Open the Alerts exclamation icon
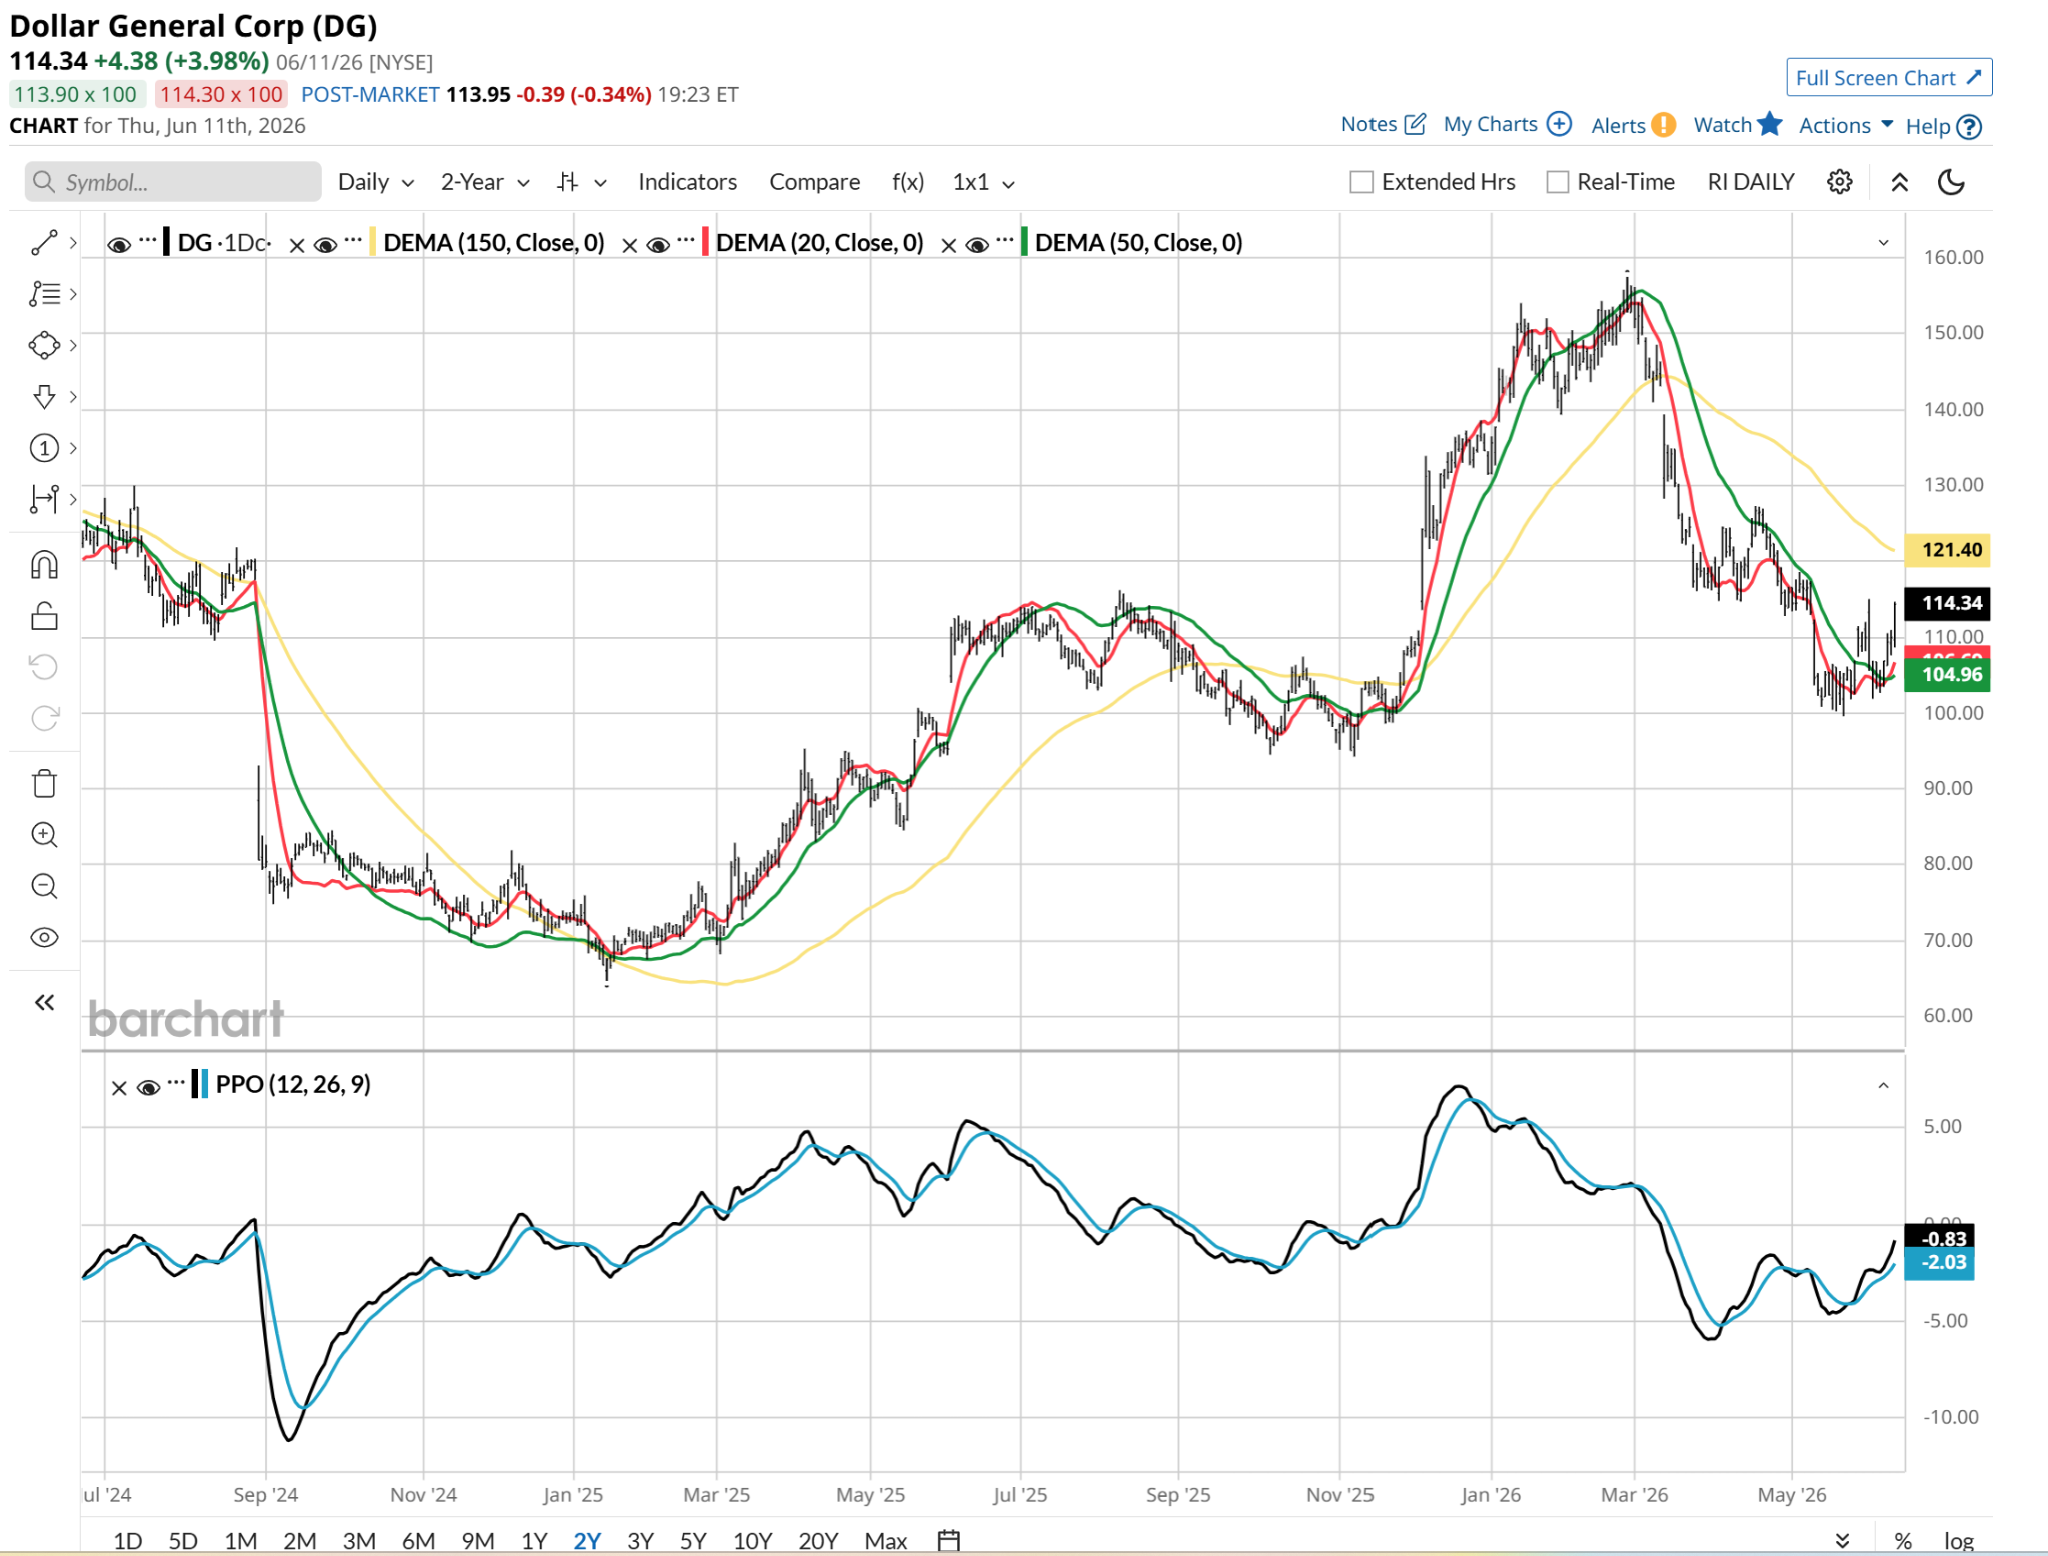Image resolution: width=2048 pixels, height=1556 pixels. click(1663, 125)
